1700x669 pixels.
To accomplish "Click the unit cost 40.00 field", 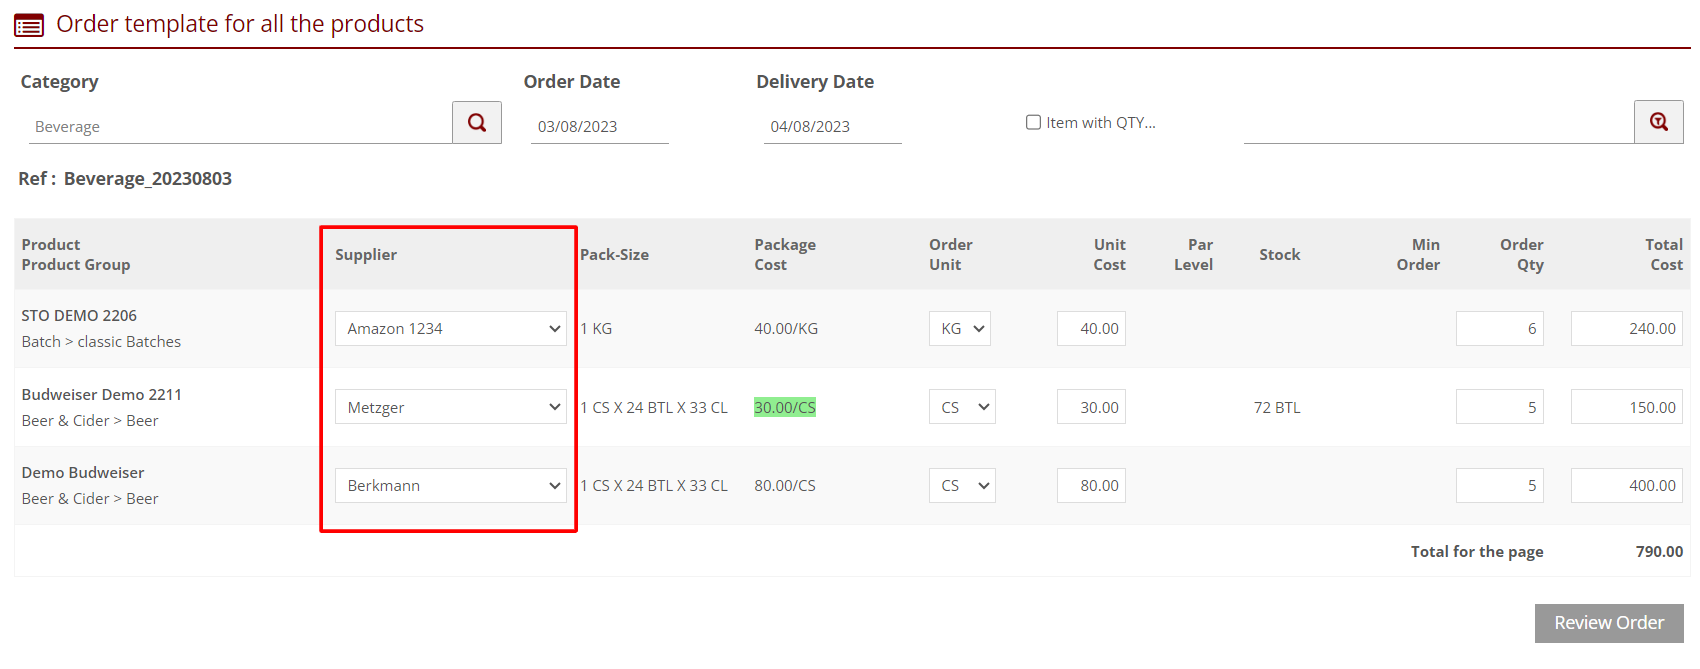I will point(1091,329).
